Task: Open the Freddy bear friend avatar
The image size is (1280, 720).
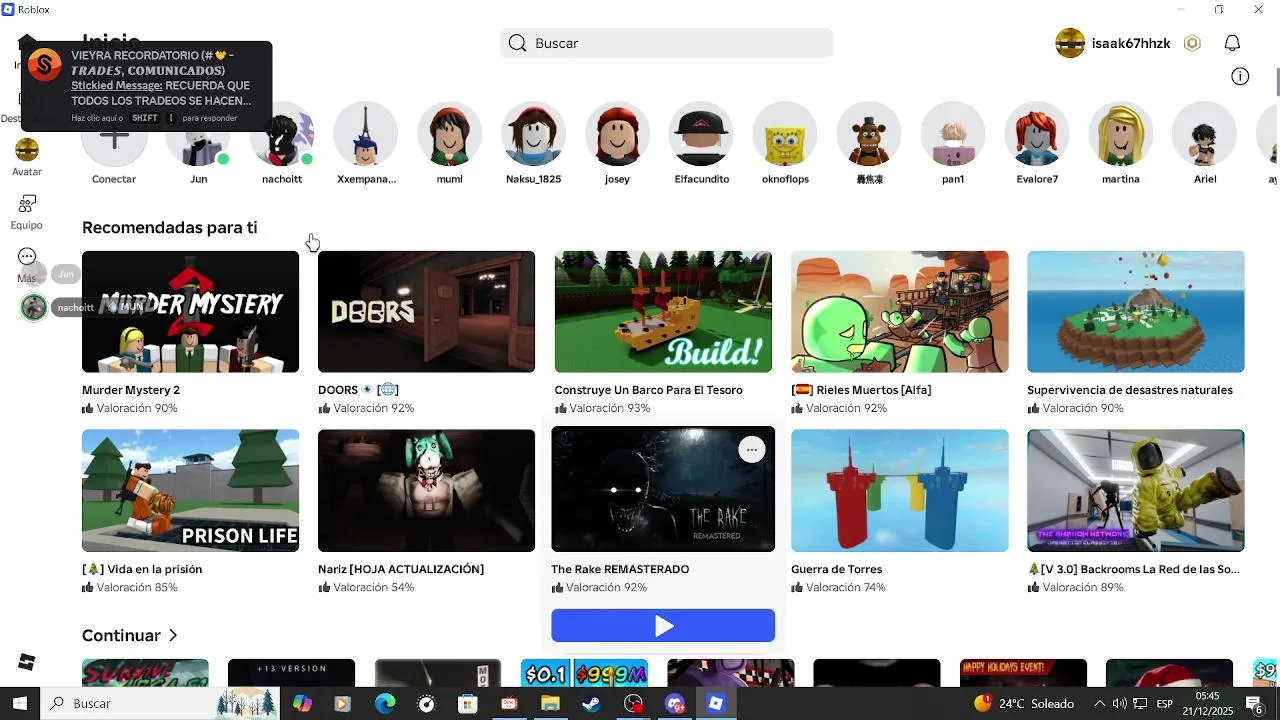Action: [x=869, y=135]
